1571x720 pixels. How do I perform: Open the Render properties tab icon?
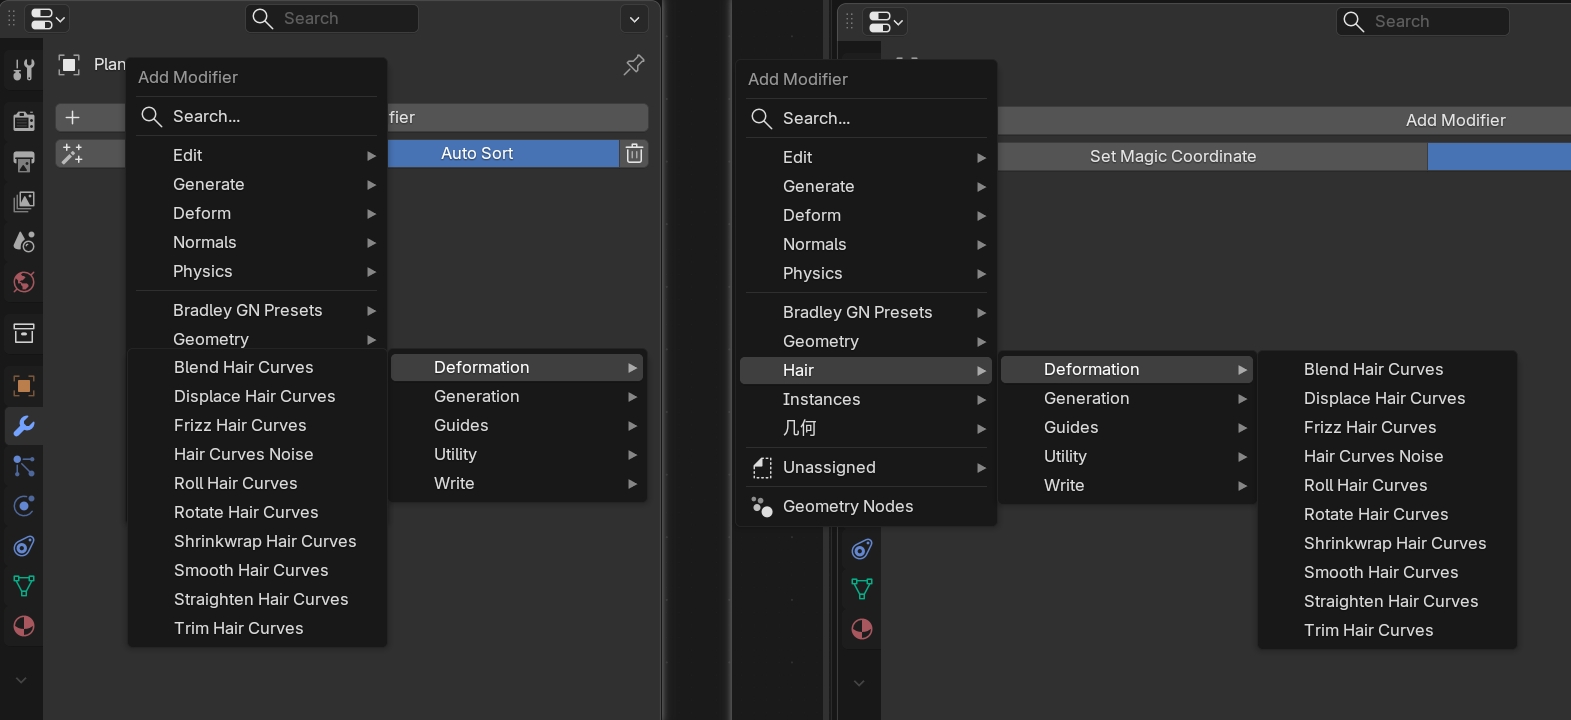click(x=23, y=121)
